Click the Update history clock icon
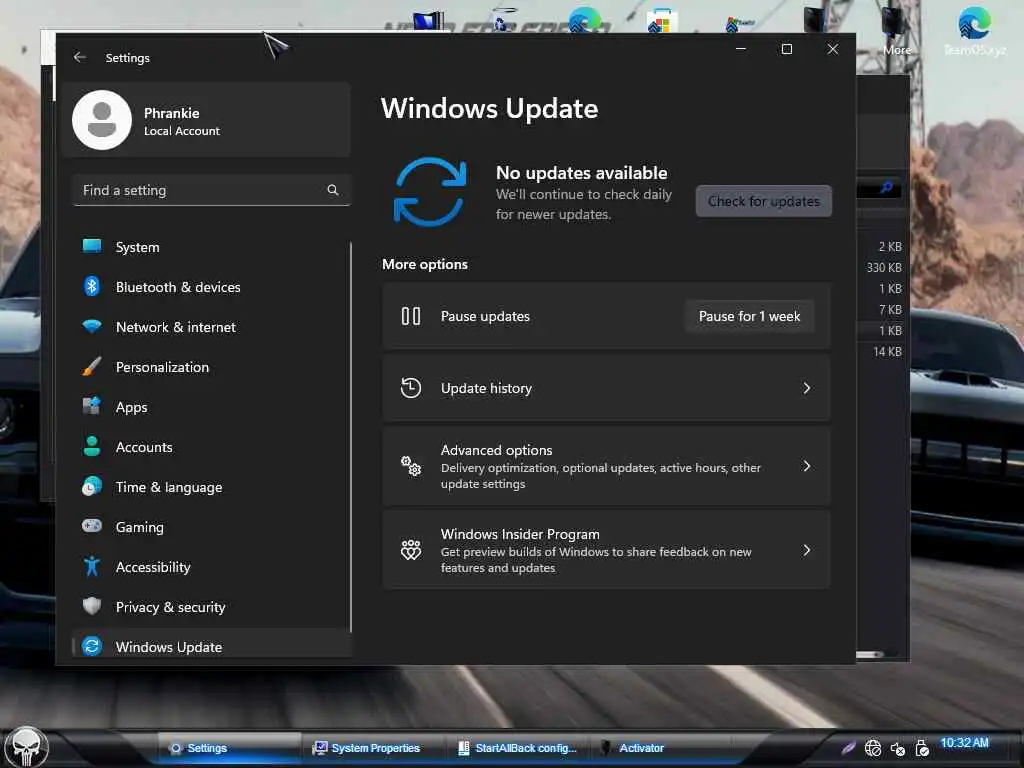The width and height of the screenshot is (1024, 768). click(411, 388)
